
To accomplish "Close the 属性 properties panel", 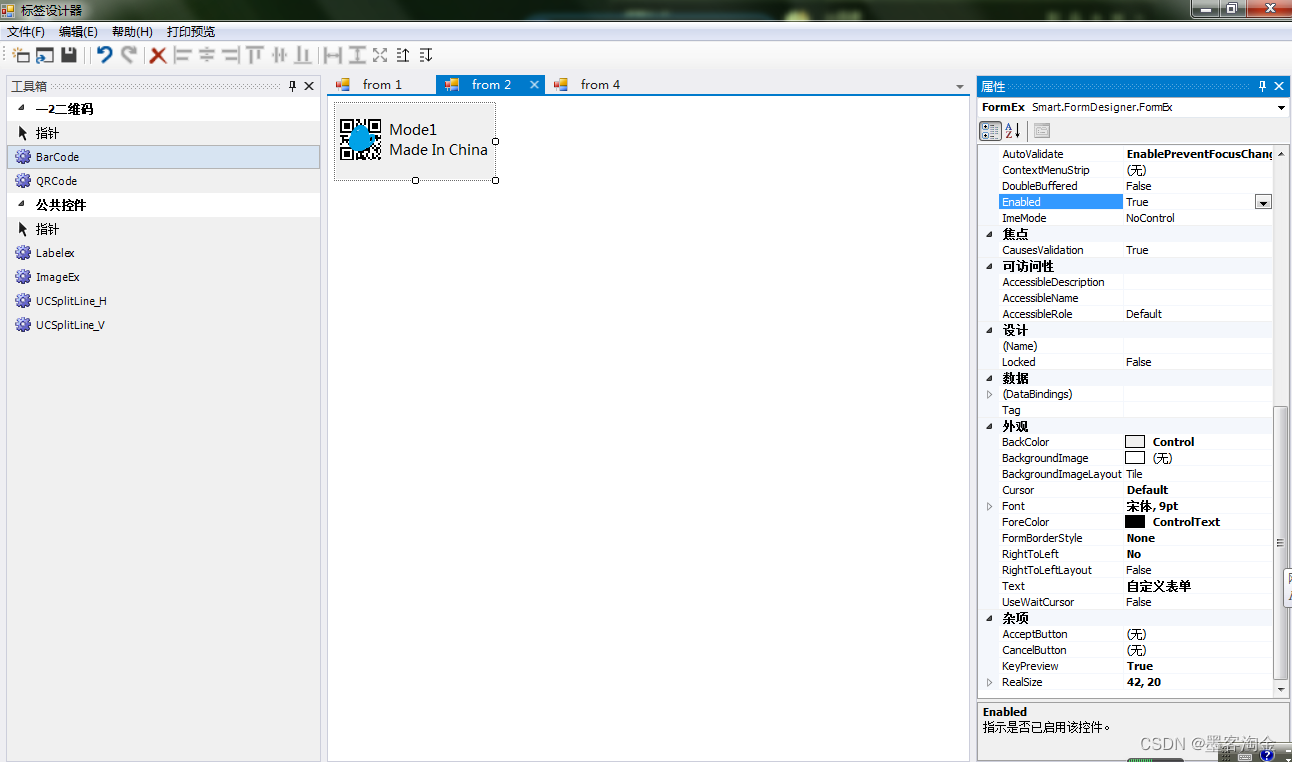I will pos(1279,86).
